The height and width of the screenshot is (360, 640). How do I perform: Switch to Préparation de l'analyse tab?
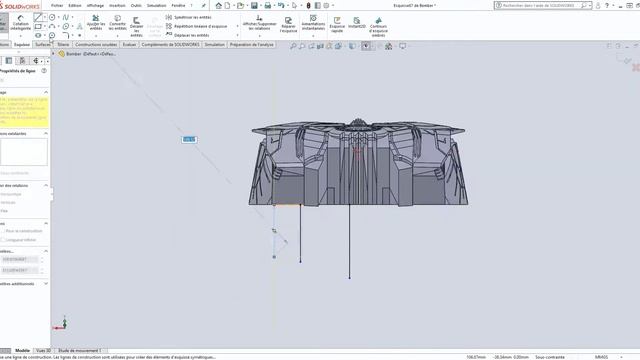pos(251,44)
